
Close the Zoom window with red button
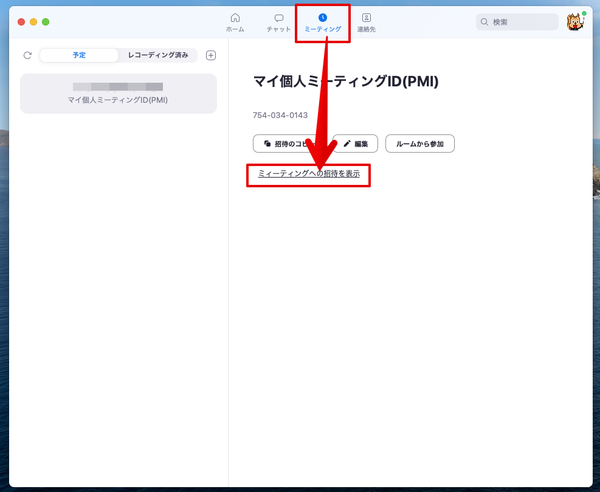pos(21,22)
